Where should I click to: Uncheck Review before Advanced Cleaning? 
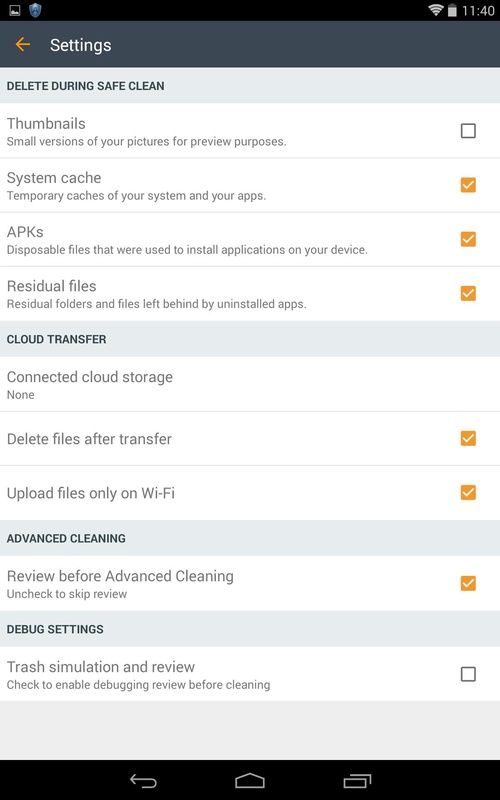[468, 583]
